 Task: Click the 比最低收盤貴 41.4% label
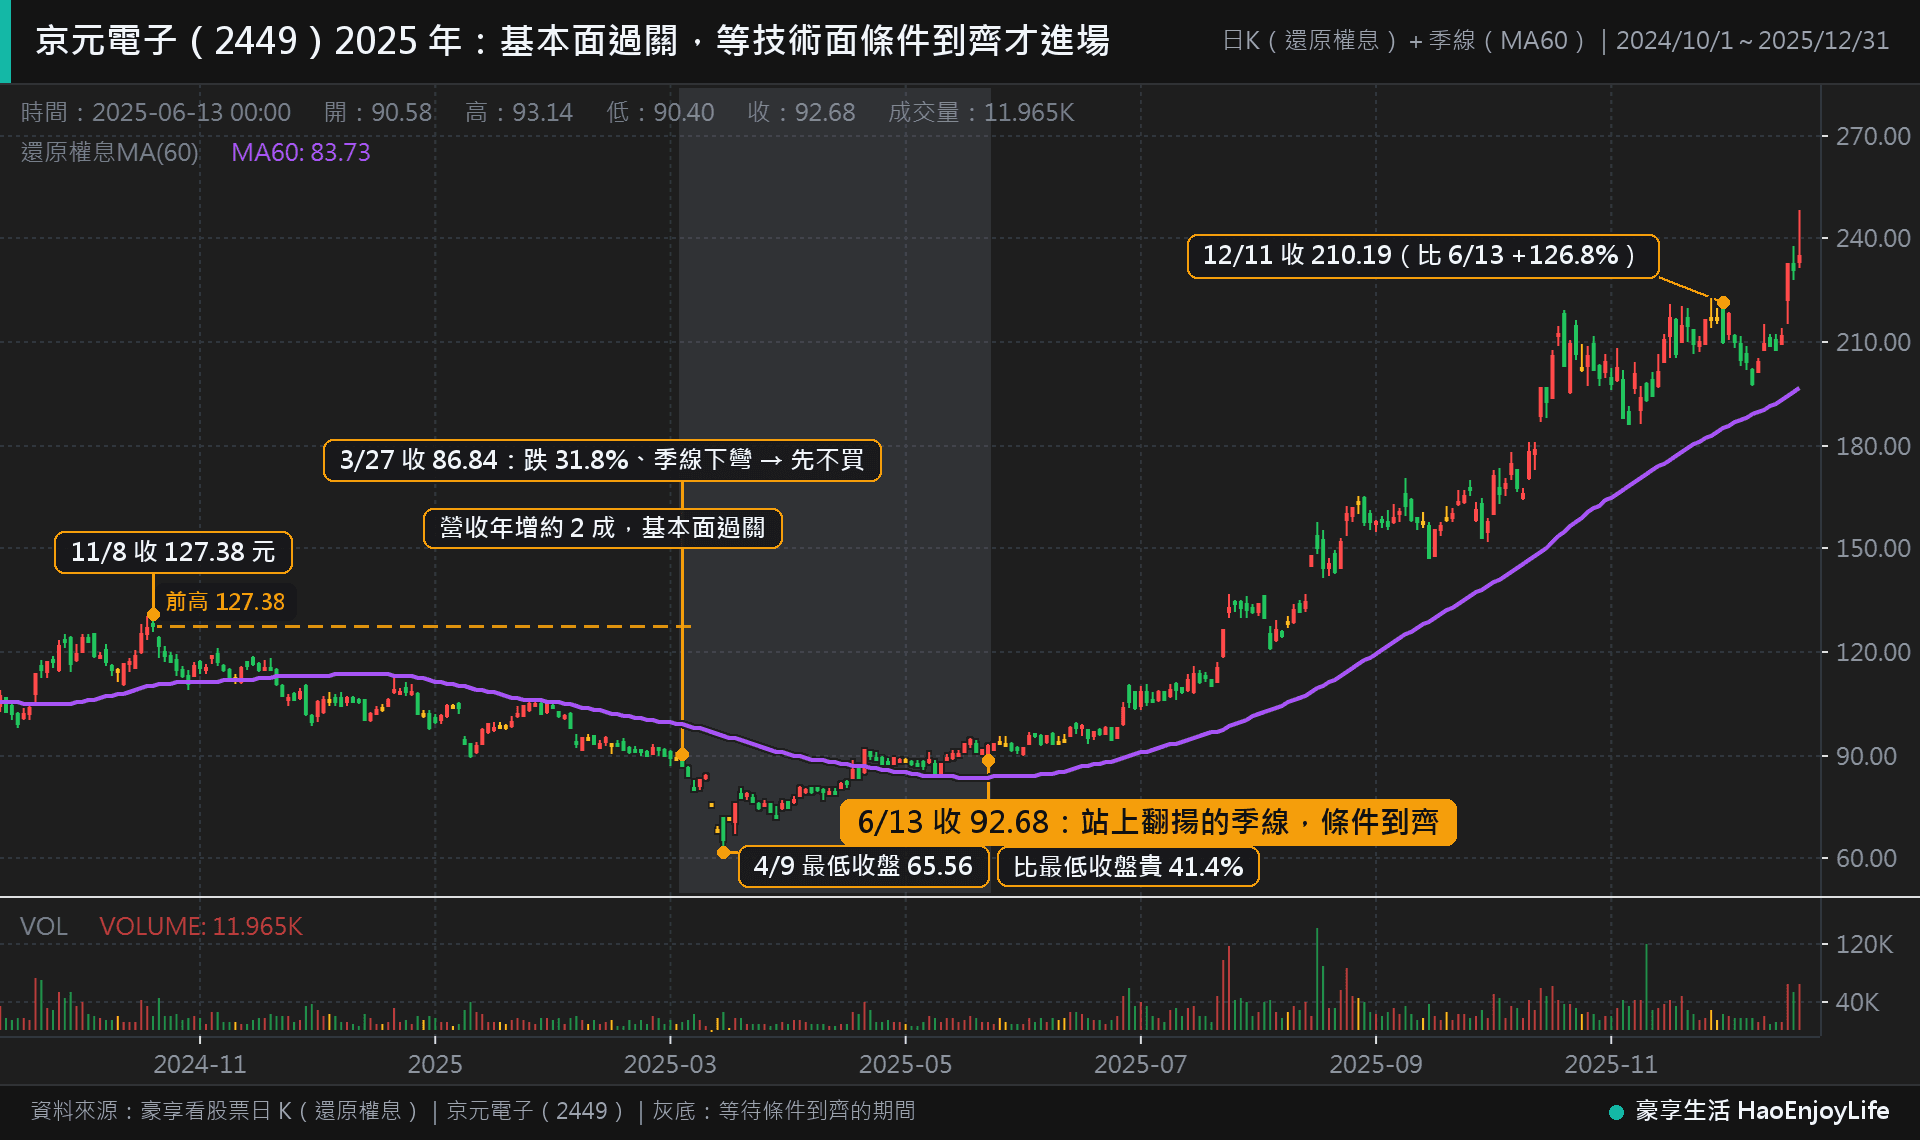coord(1128,867)
